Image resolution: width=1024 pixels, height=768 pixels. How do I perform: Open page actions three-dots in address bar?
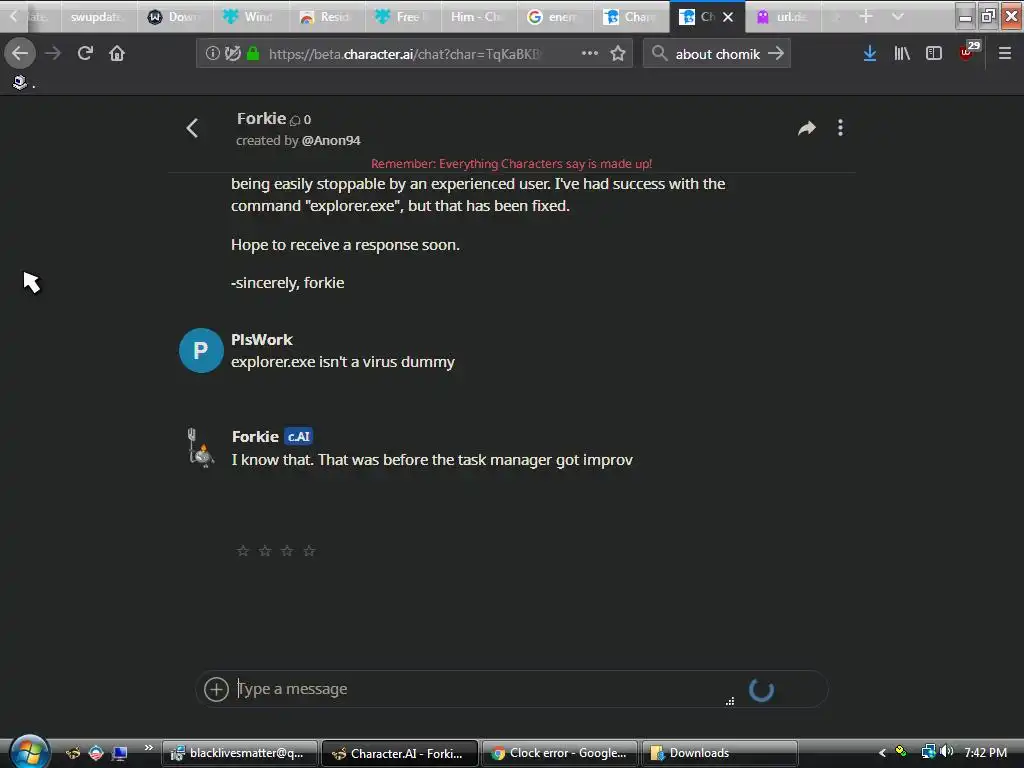point(590,53)
